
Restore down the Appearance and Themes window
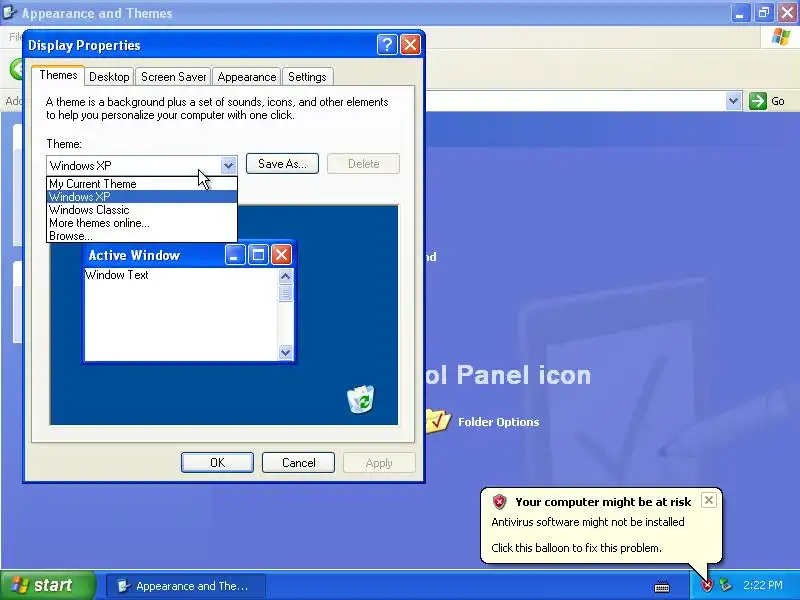764,13
